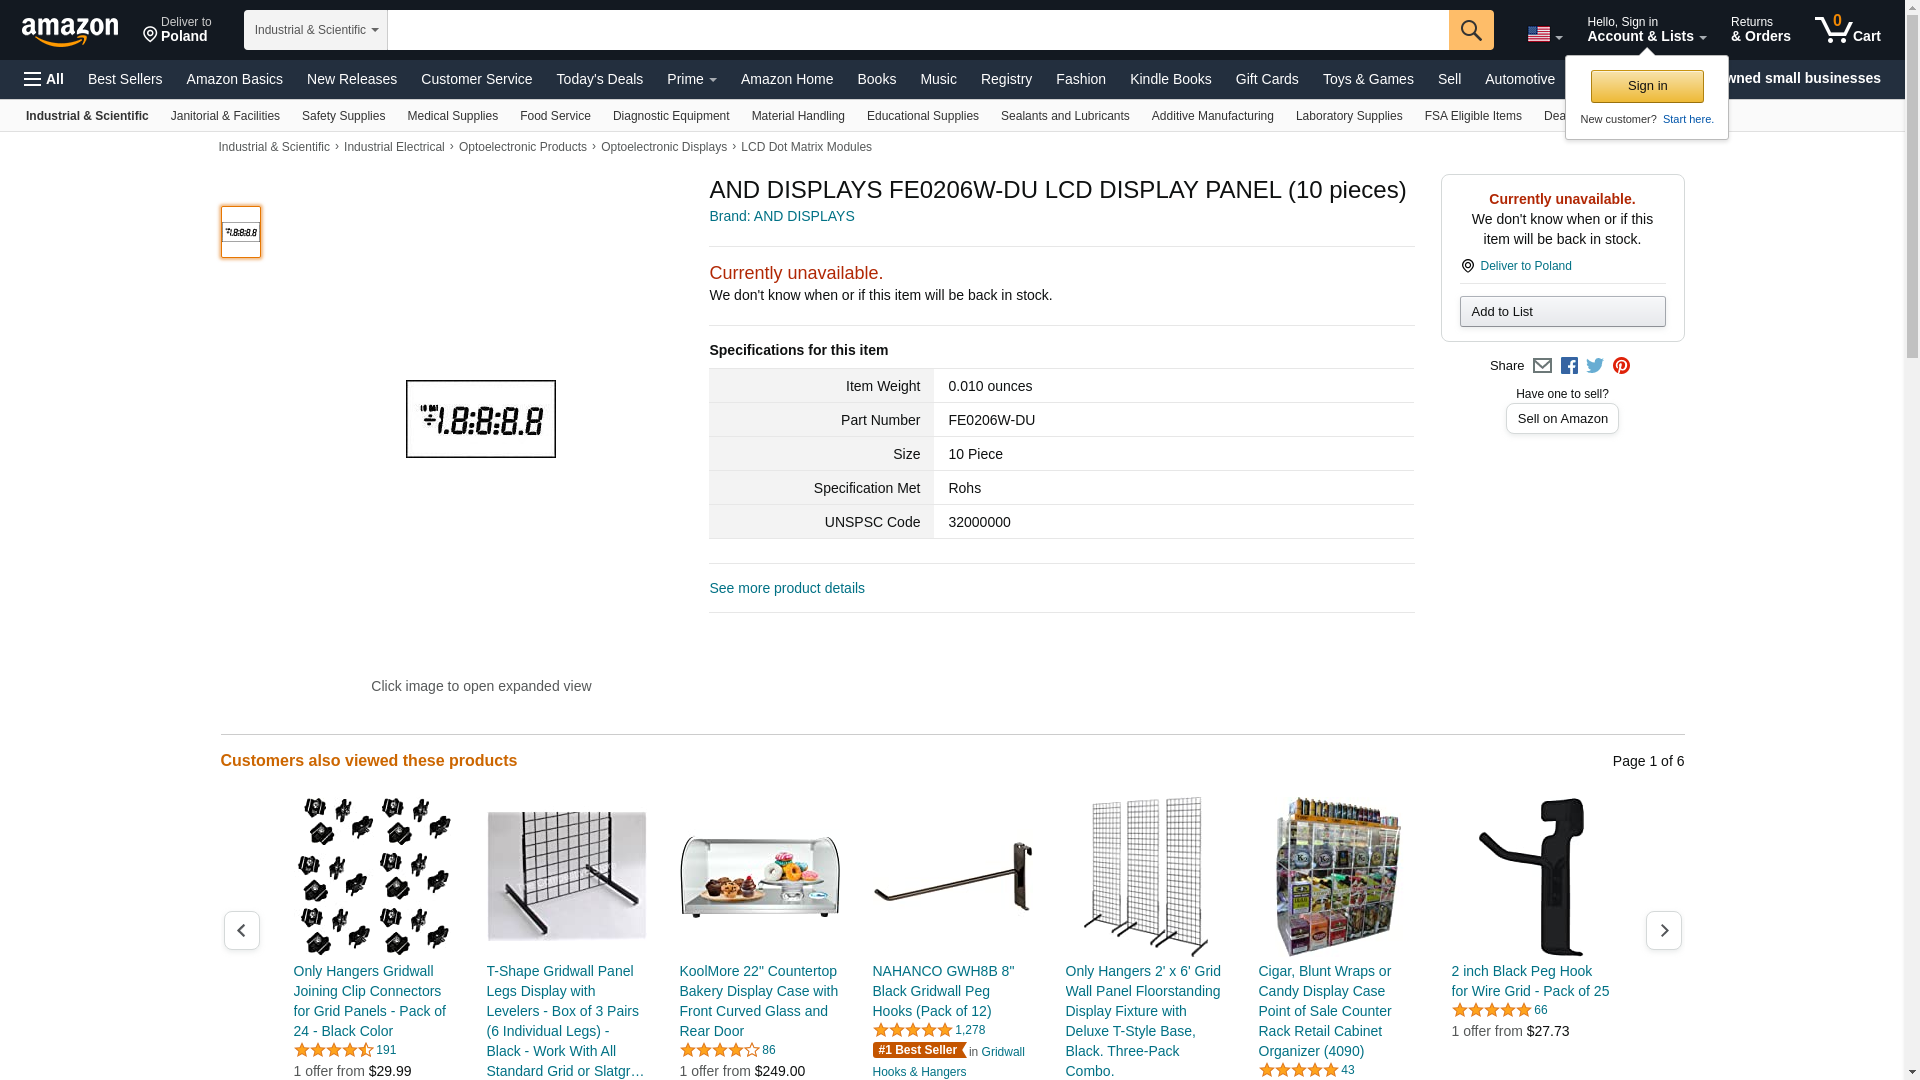Share product on Pinterest icon
Image resolution: width=1920 pixels, height=1080 pixels.
tap(1621, 366)
